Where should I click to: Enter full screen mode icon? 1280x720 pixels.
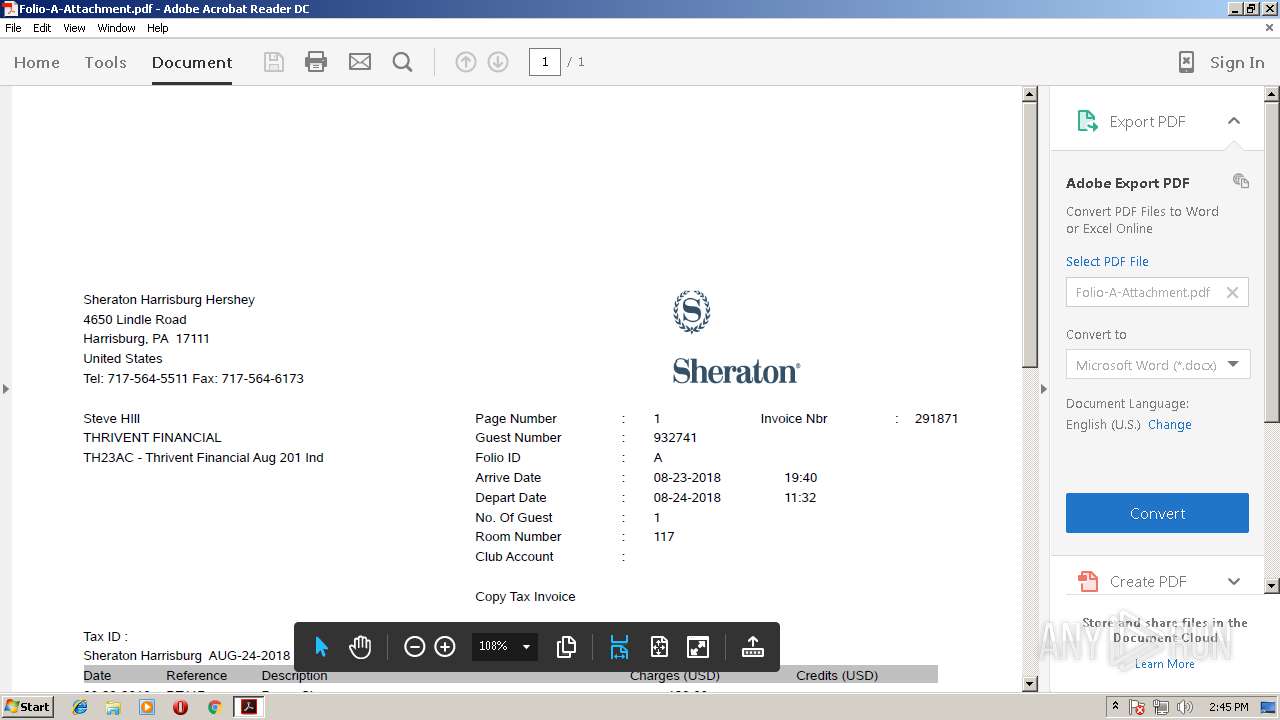point(698,647)
